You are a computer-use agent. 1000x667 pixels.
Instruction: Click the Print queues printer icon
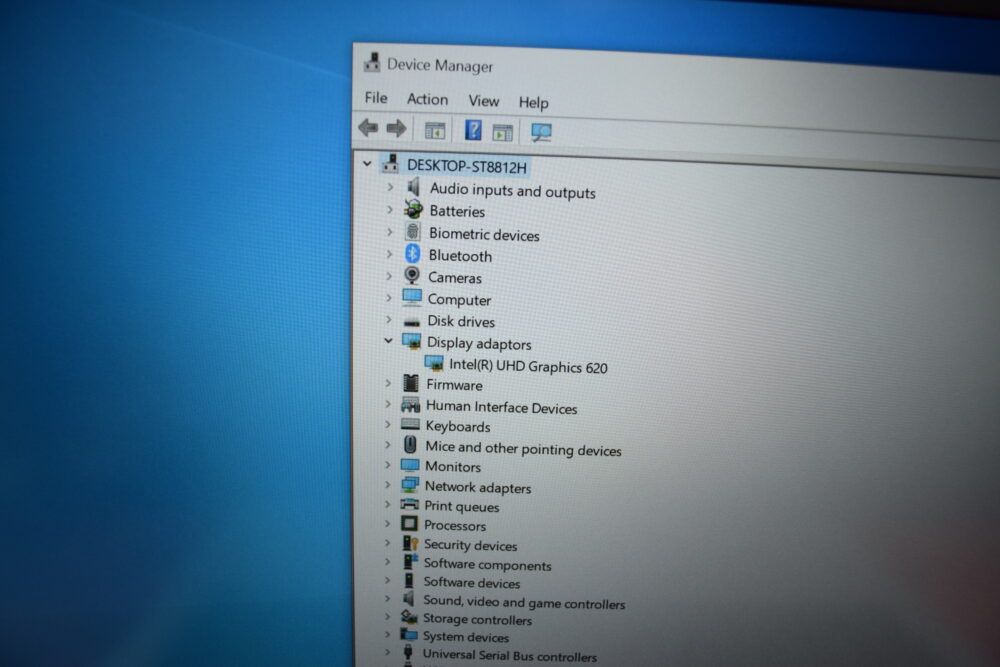pyautogui.click(x=409, y=504)
